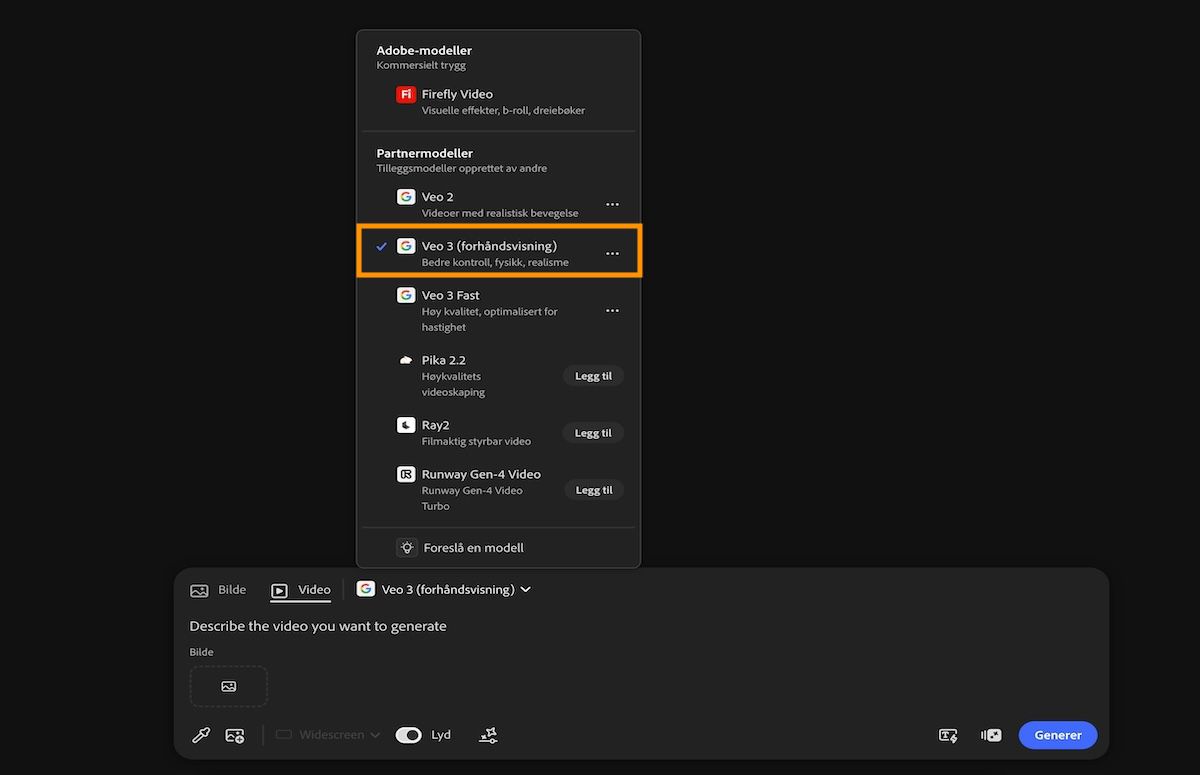Click the lightbulb icon beside Foreslå en modell
This screenshot has height=775, width=1200.
click(x=406, y=547)
